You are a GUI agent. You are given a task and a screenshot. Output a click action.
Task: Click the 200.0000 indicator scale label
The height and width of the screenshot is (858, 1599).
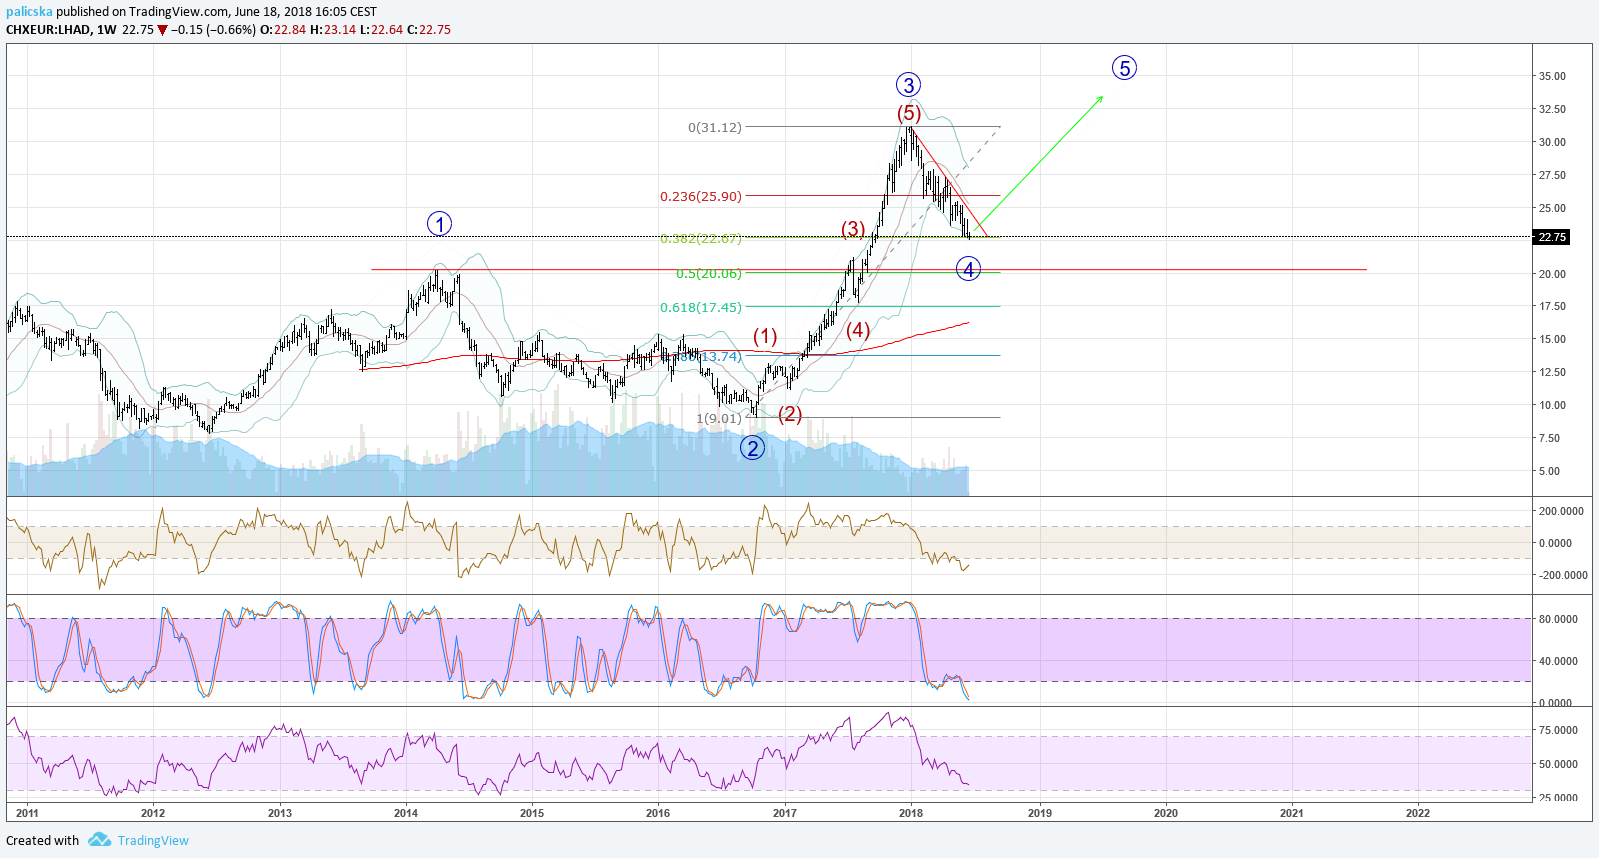click(1561, 511)
